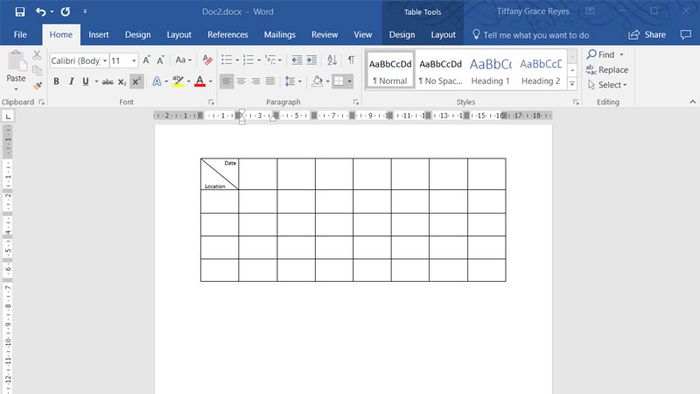Save the document with the floppy disk icon
Image resolution: width=700 pixels, height=394 pixels.
[x=20, y=12]
